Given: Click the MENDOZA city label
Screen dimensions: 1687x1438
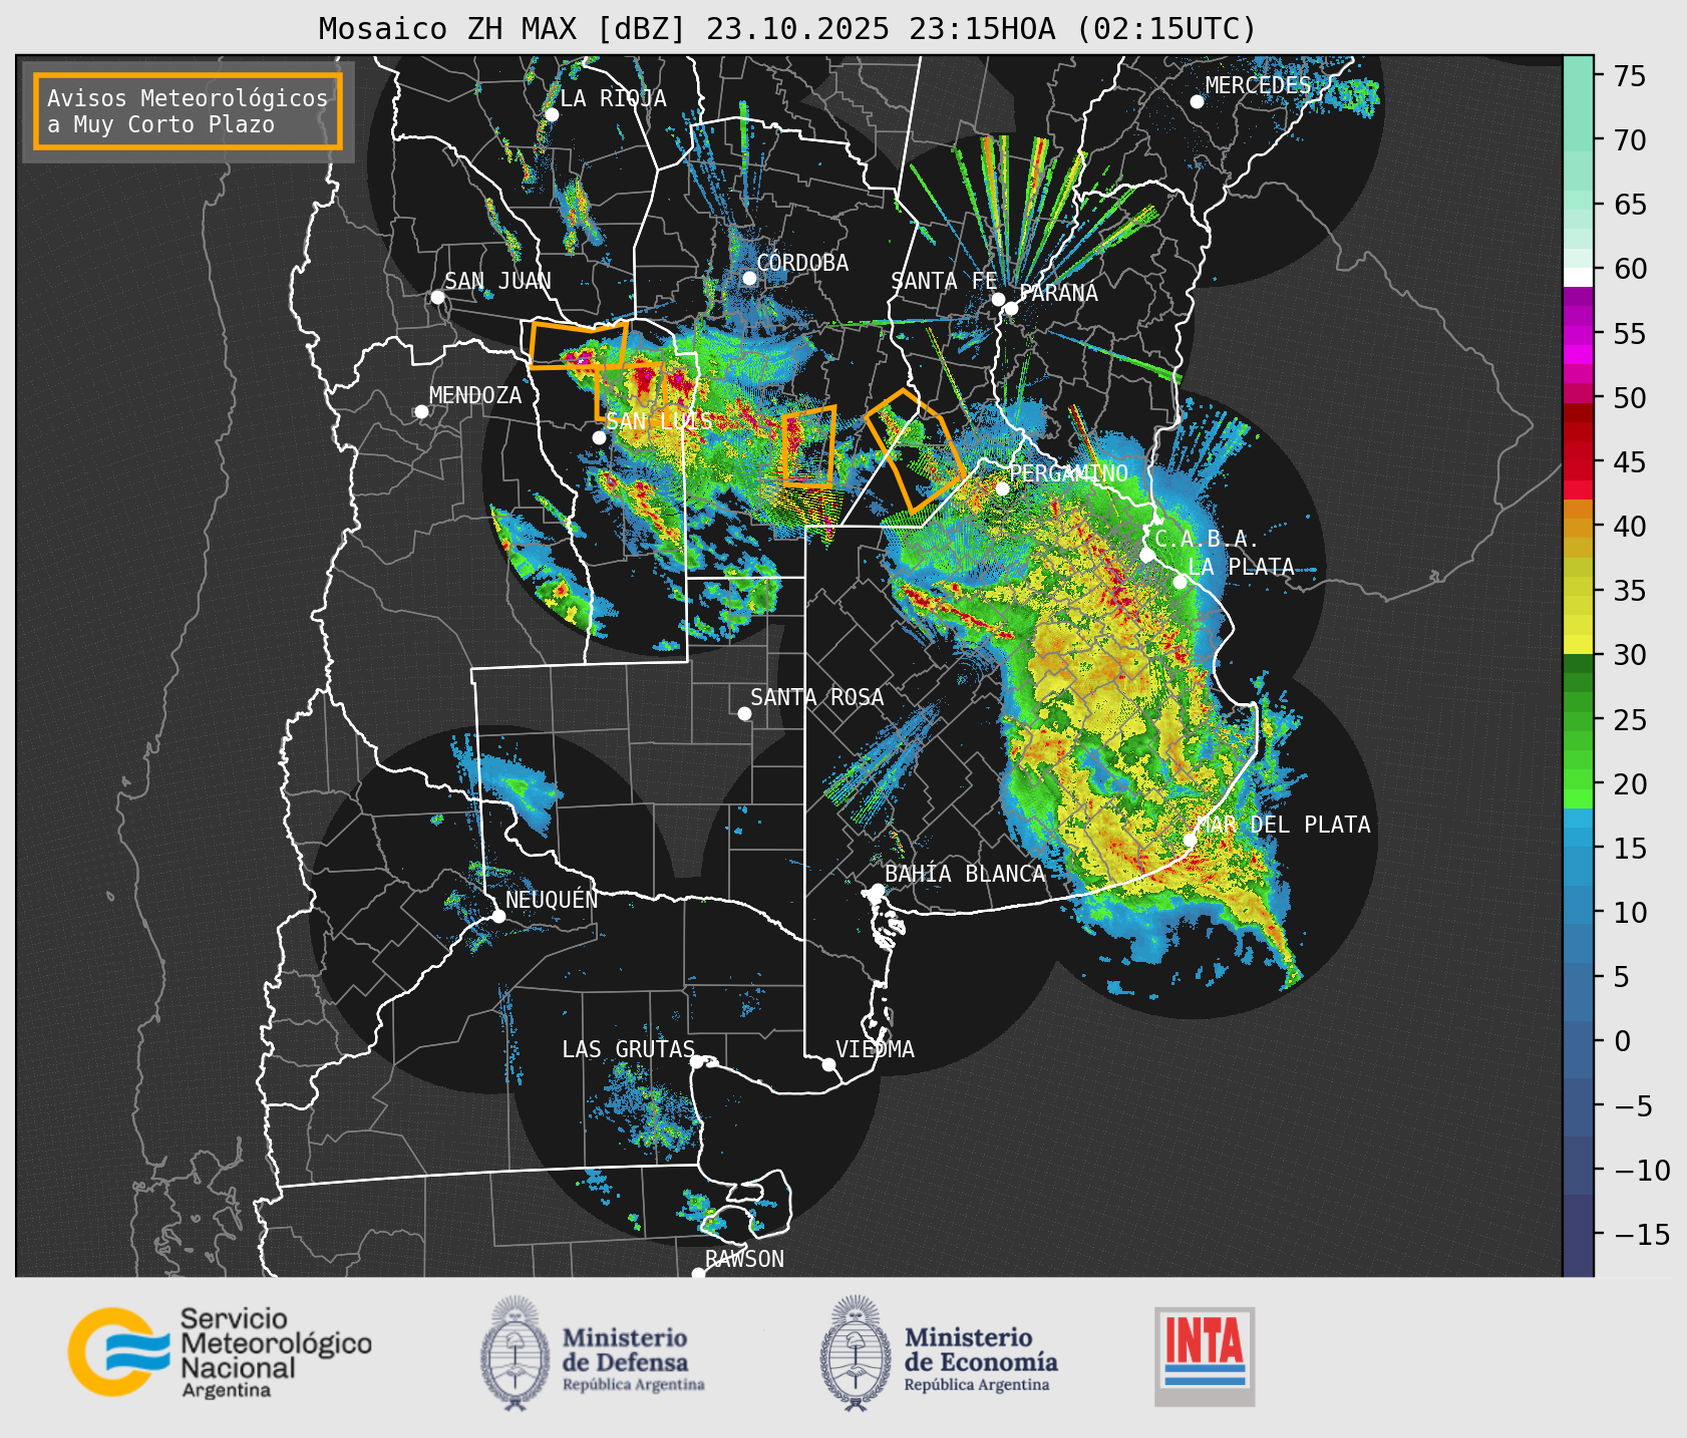Looking at the screenshot, I should click(x=475, y=395).
